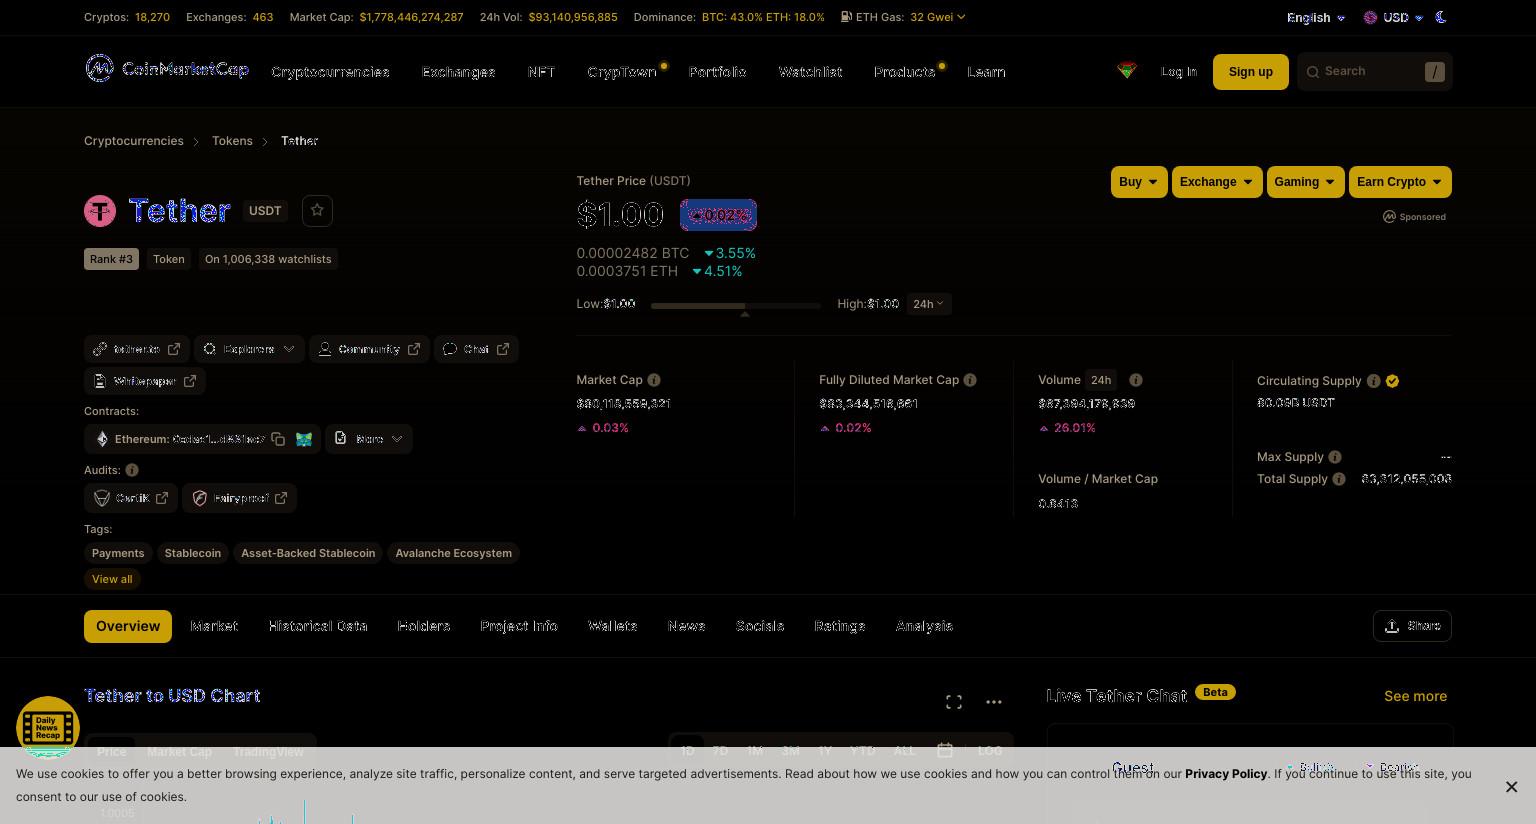
Task: Focus the Search input field
Action: (1374, 71)
